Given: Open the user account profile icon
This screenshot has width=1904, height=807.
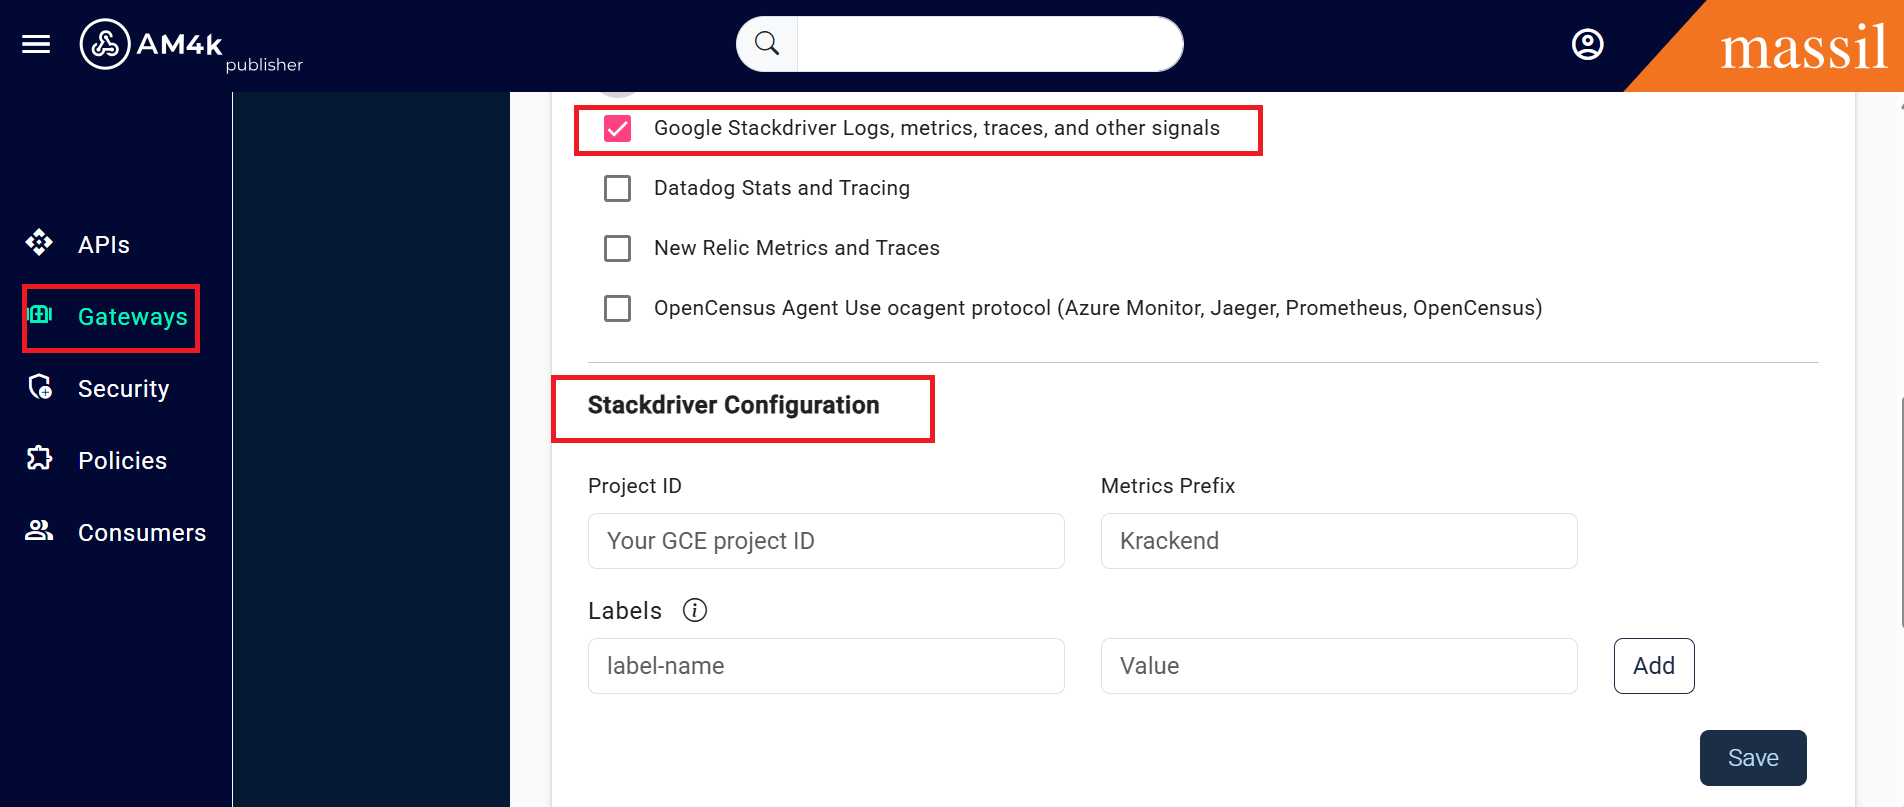Looking at the screenshot, I should point(1587,44).
